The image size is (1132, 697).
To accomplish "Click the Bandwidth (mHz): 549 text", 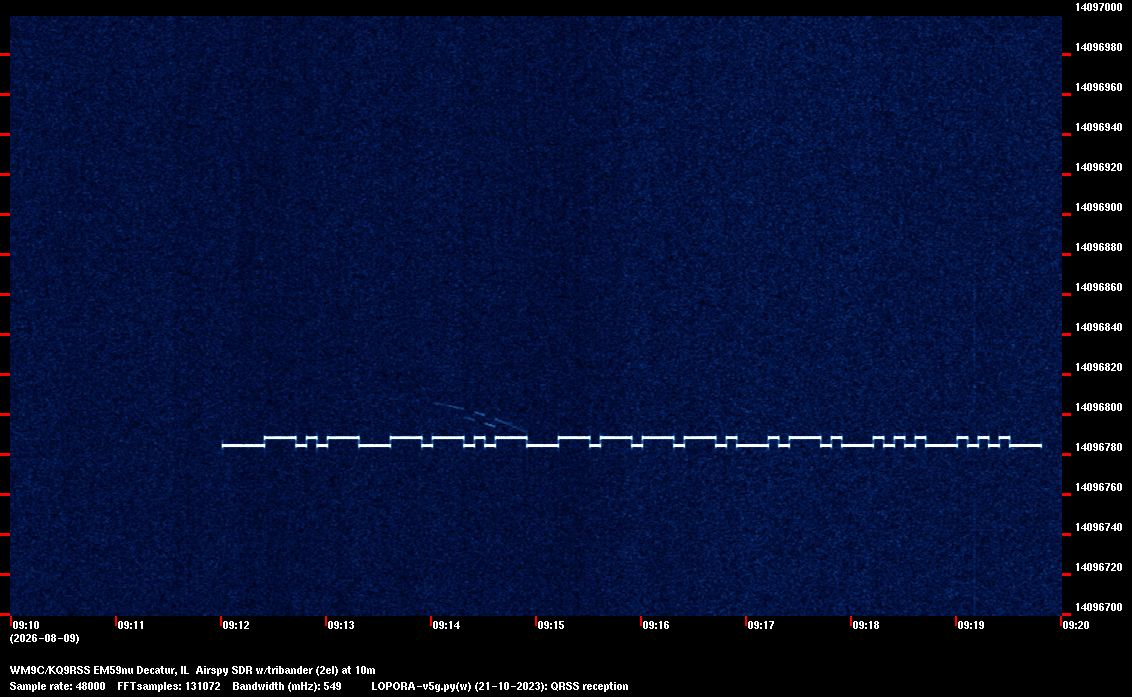I will (287, 686).
